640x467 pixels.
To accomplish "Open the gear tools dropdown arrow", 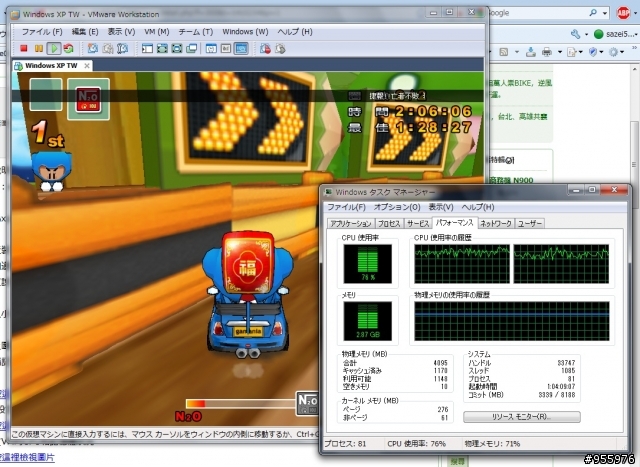I will 622,52.
